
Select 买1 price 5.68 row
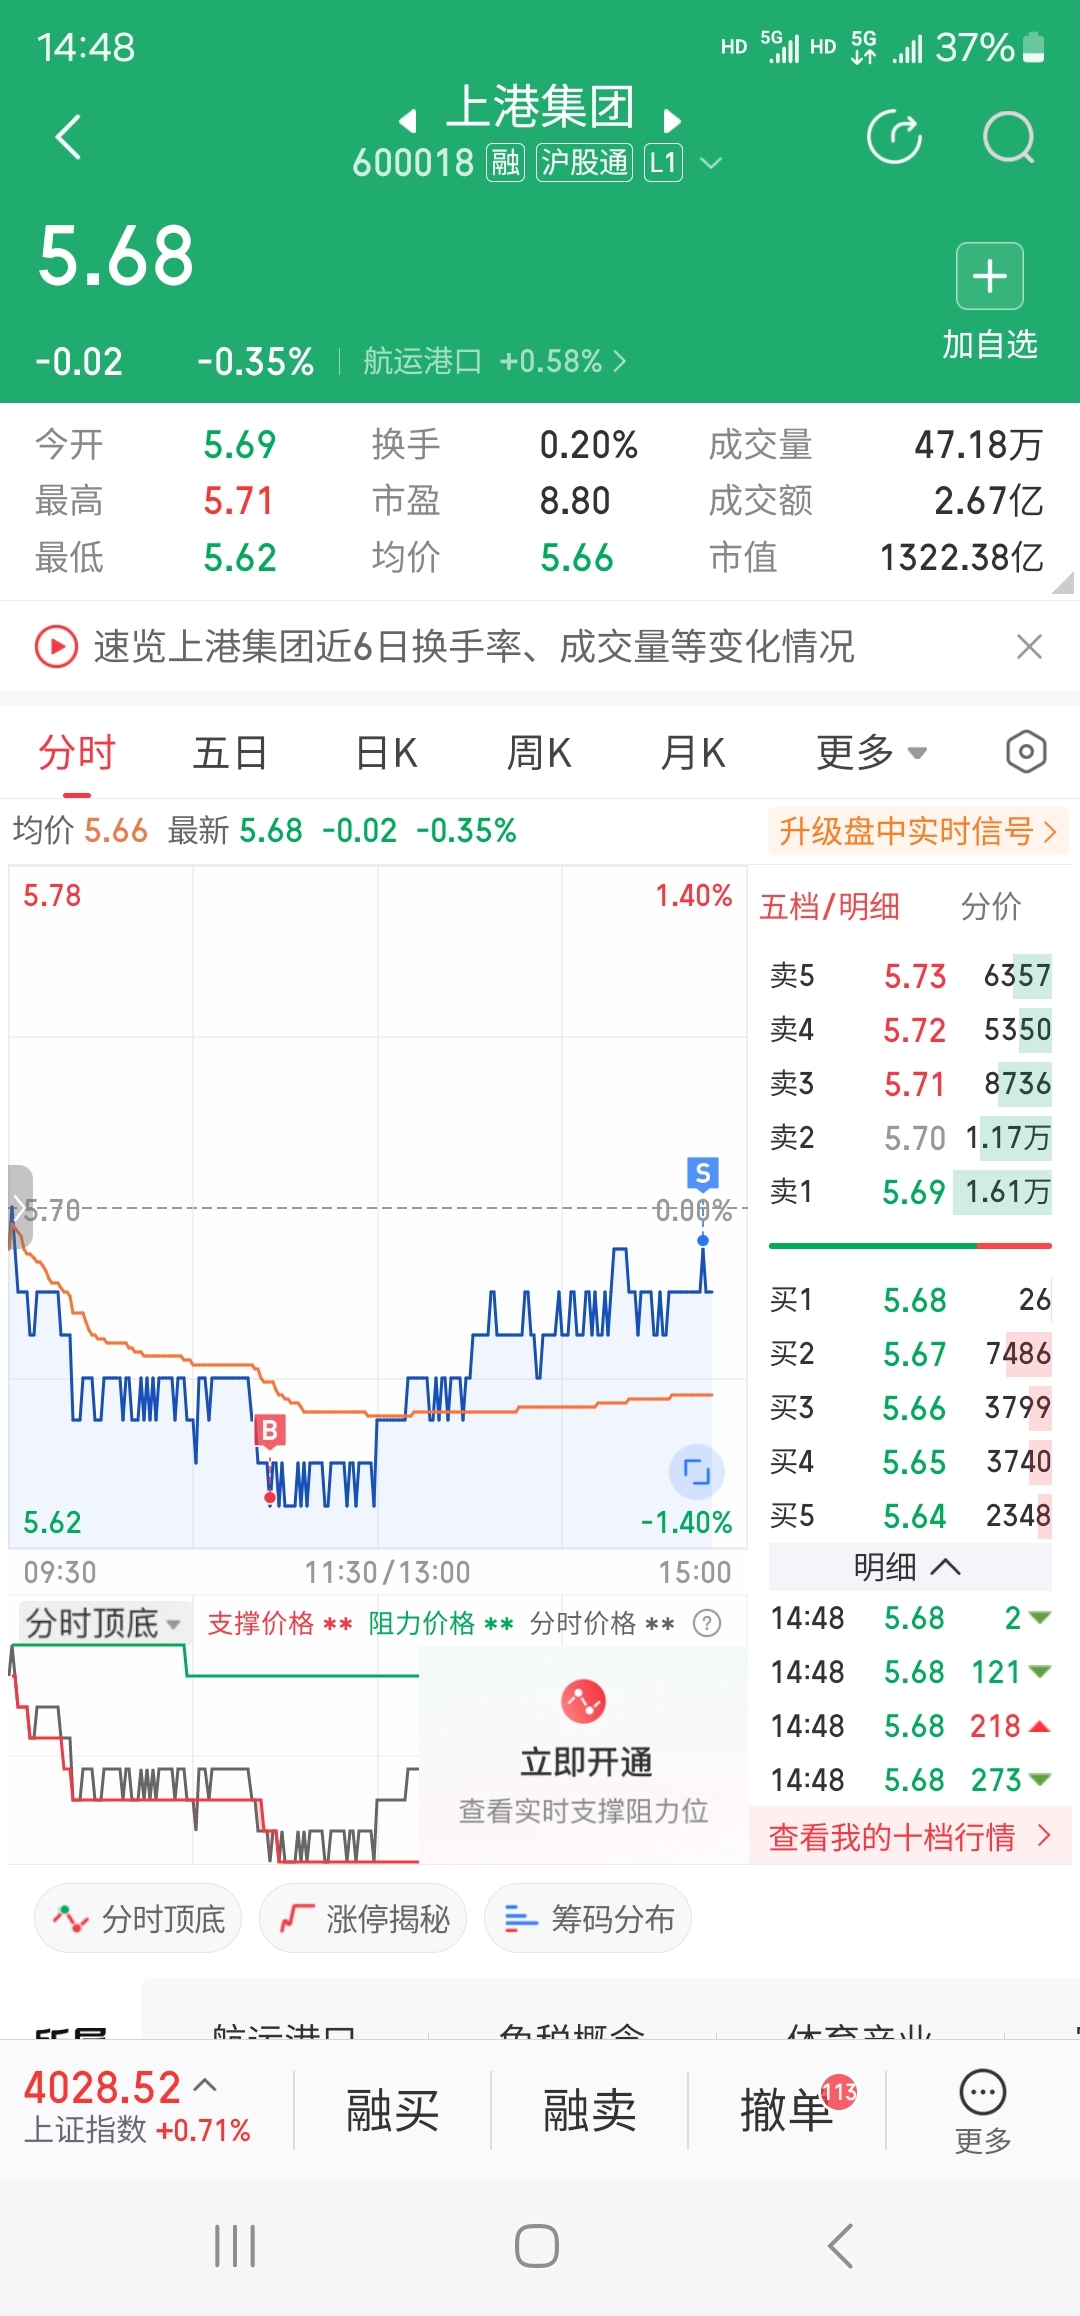[x=910, y=1299]
